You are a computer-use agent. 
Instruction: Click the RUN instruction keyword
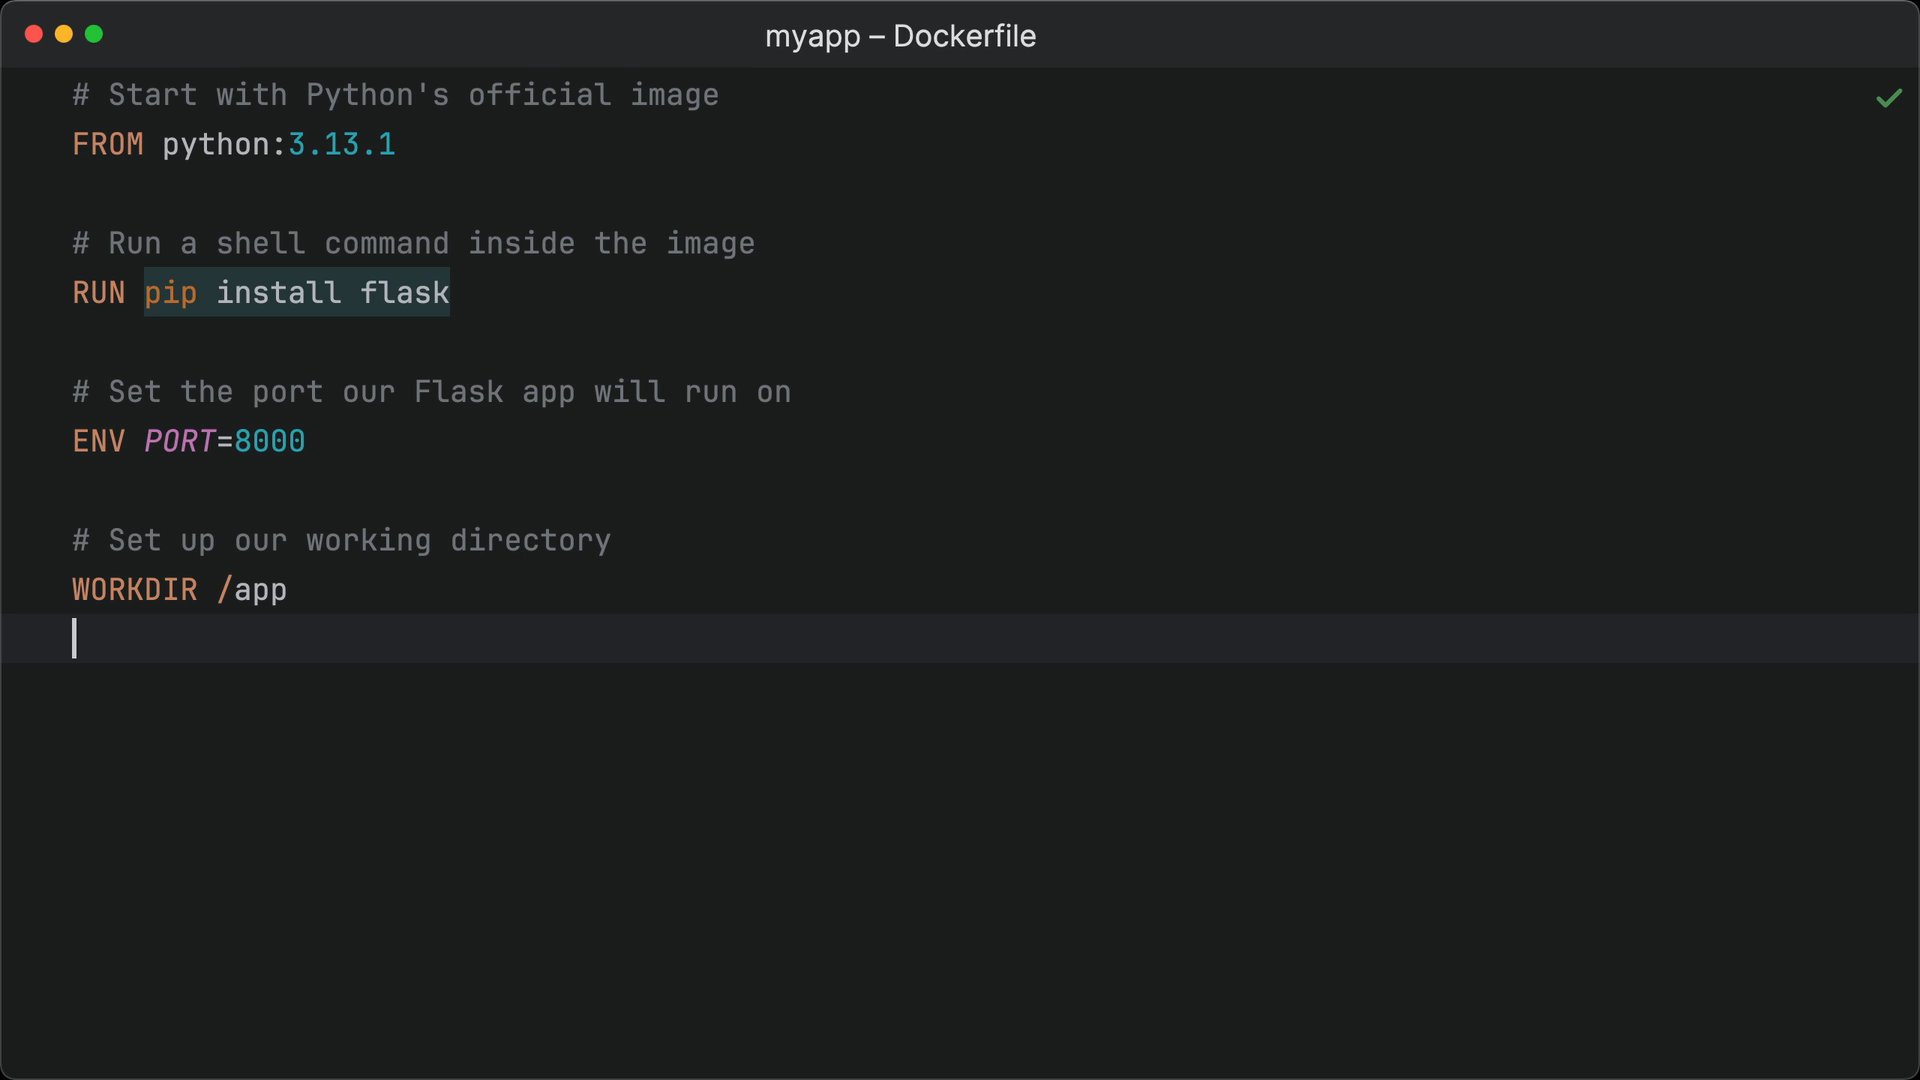click(x=99, y=293)
